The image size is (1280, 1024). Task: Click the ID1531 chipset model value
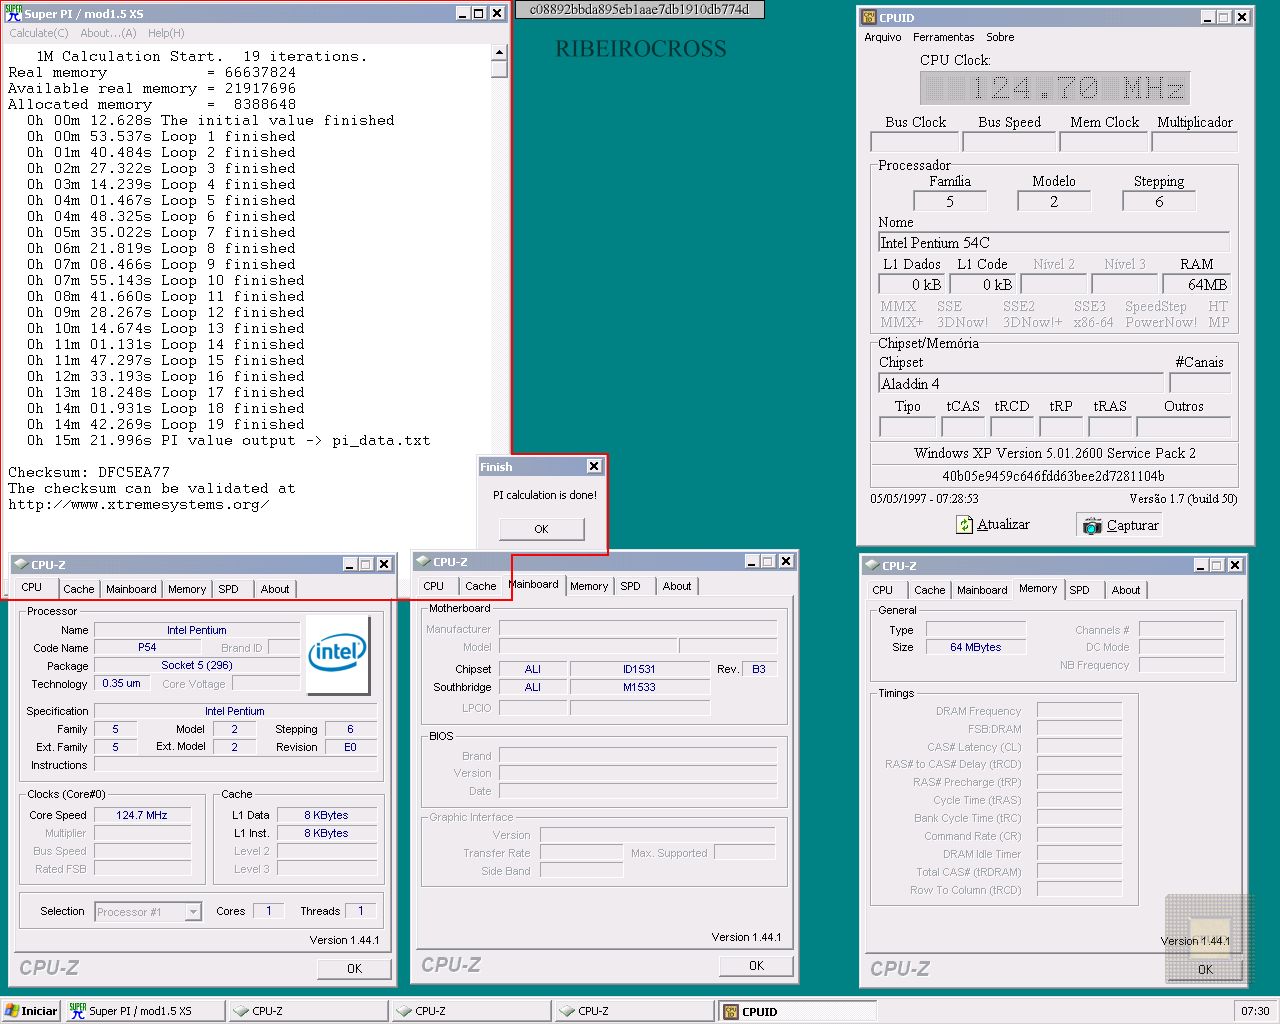click(x=639, y=669)
